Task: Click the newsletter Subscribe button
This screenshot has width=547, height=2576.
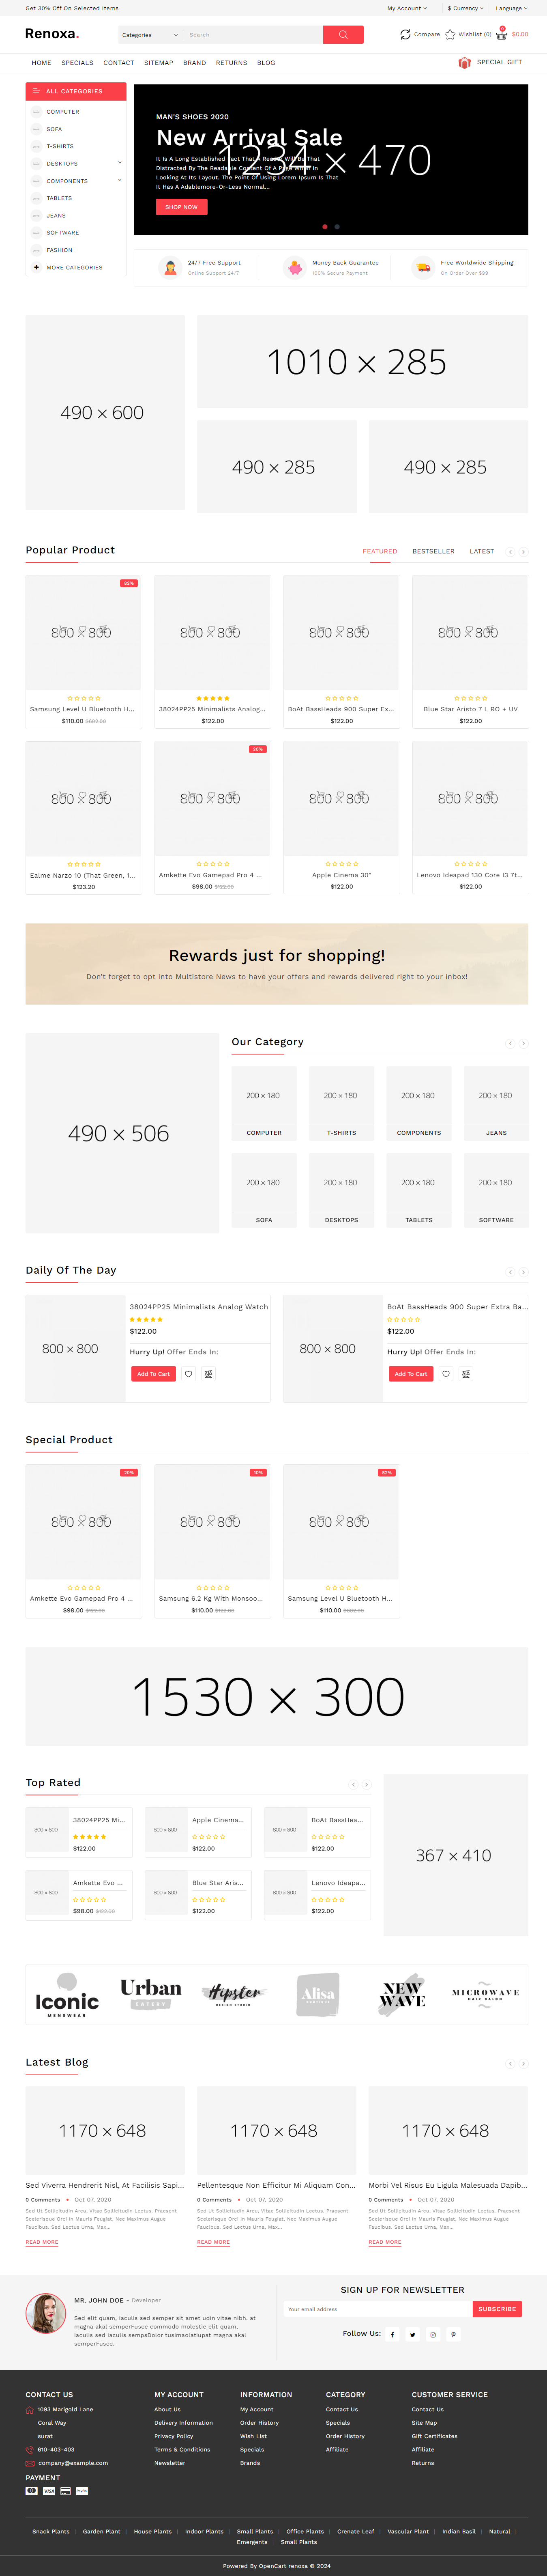Action: point(497,2309)
